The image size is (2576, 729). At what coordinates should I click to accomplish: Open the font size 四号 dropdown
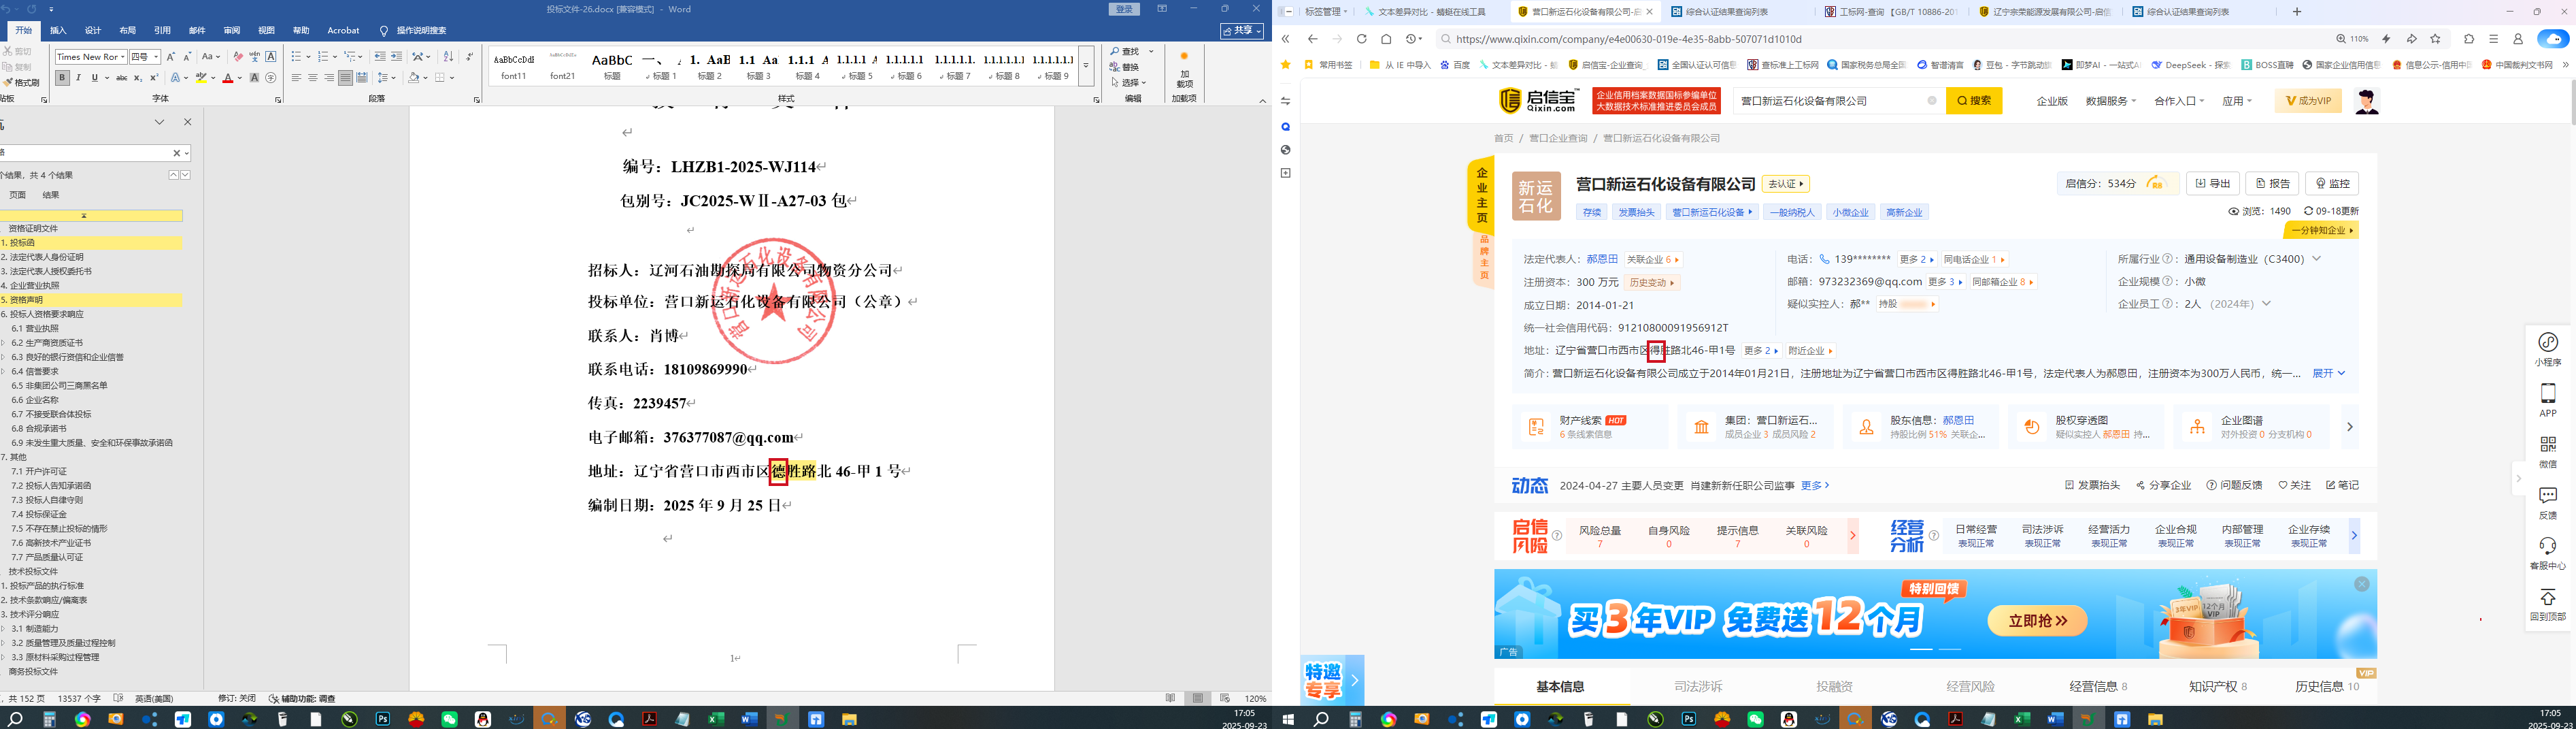click(156, 57)
